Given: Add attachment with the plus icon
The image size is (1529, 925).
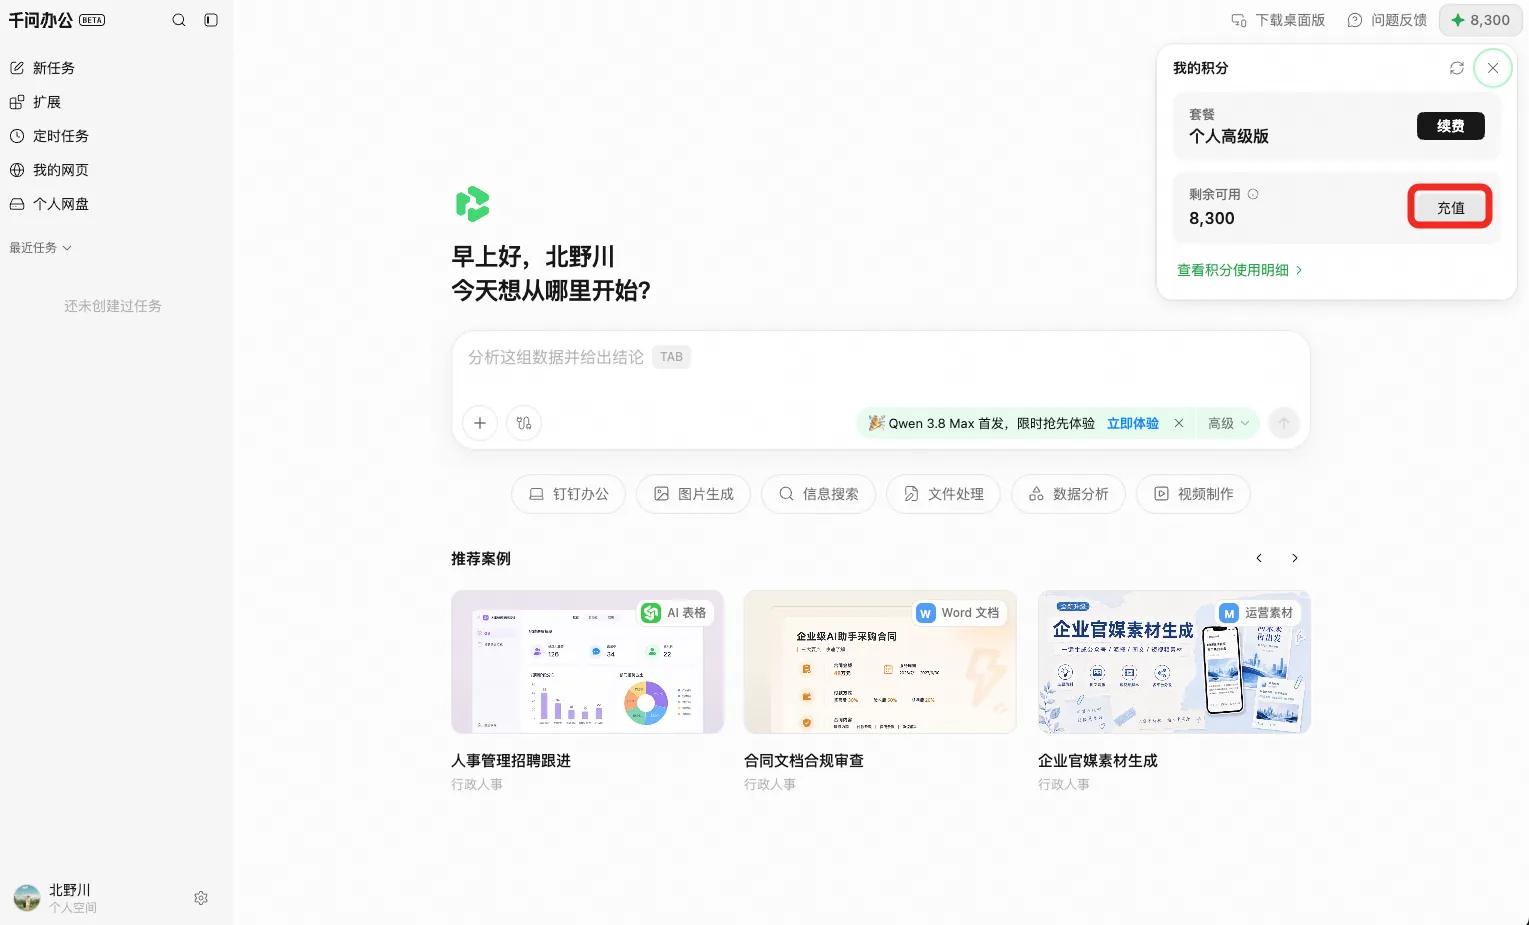Looking at the screenshot, I should (480, 423).
